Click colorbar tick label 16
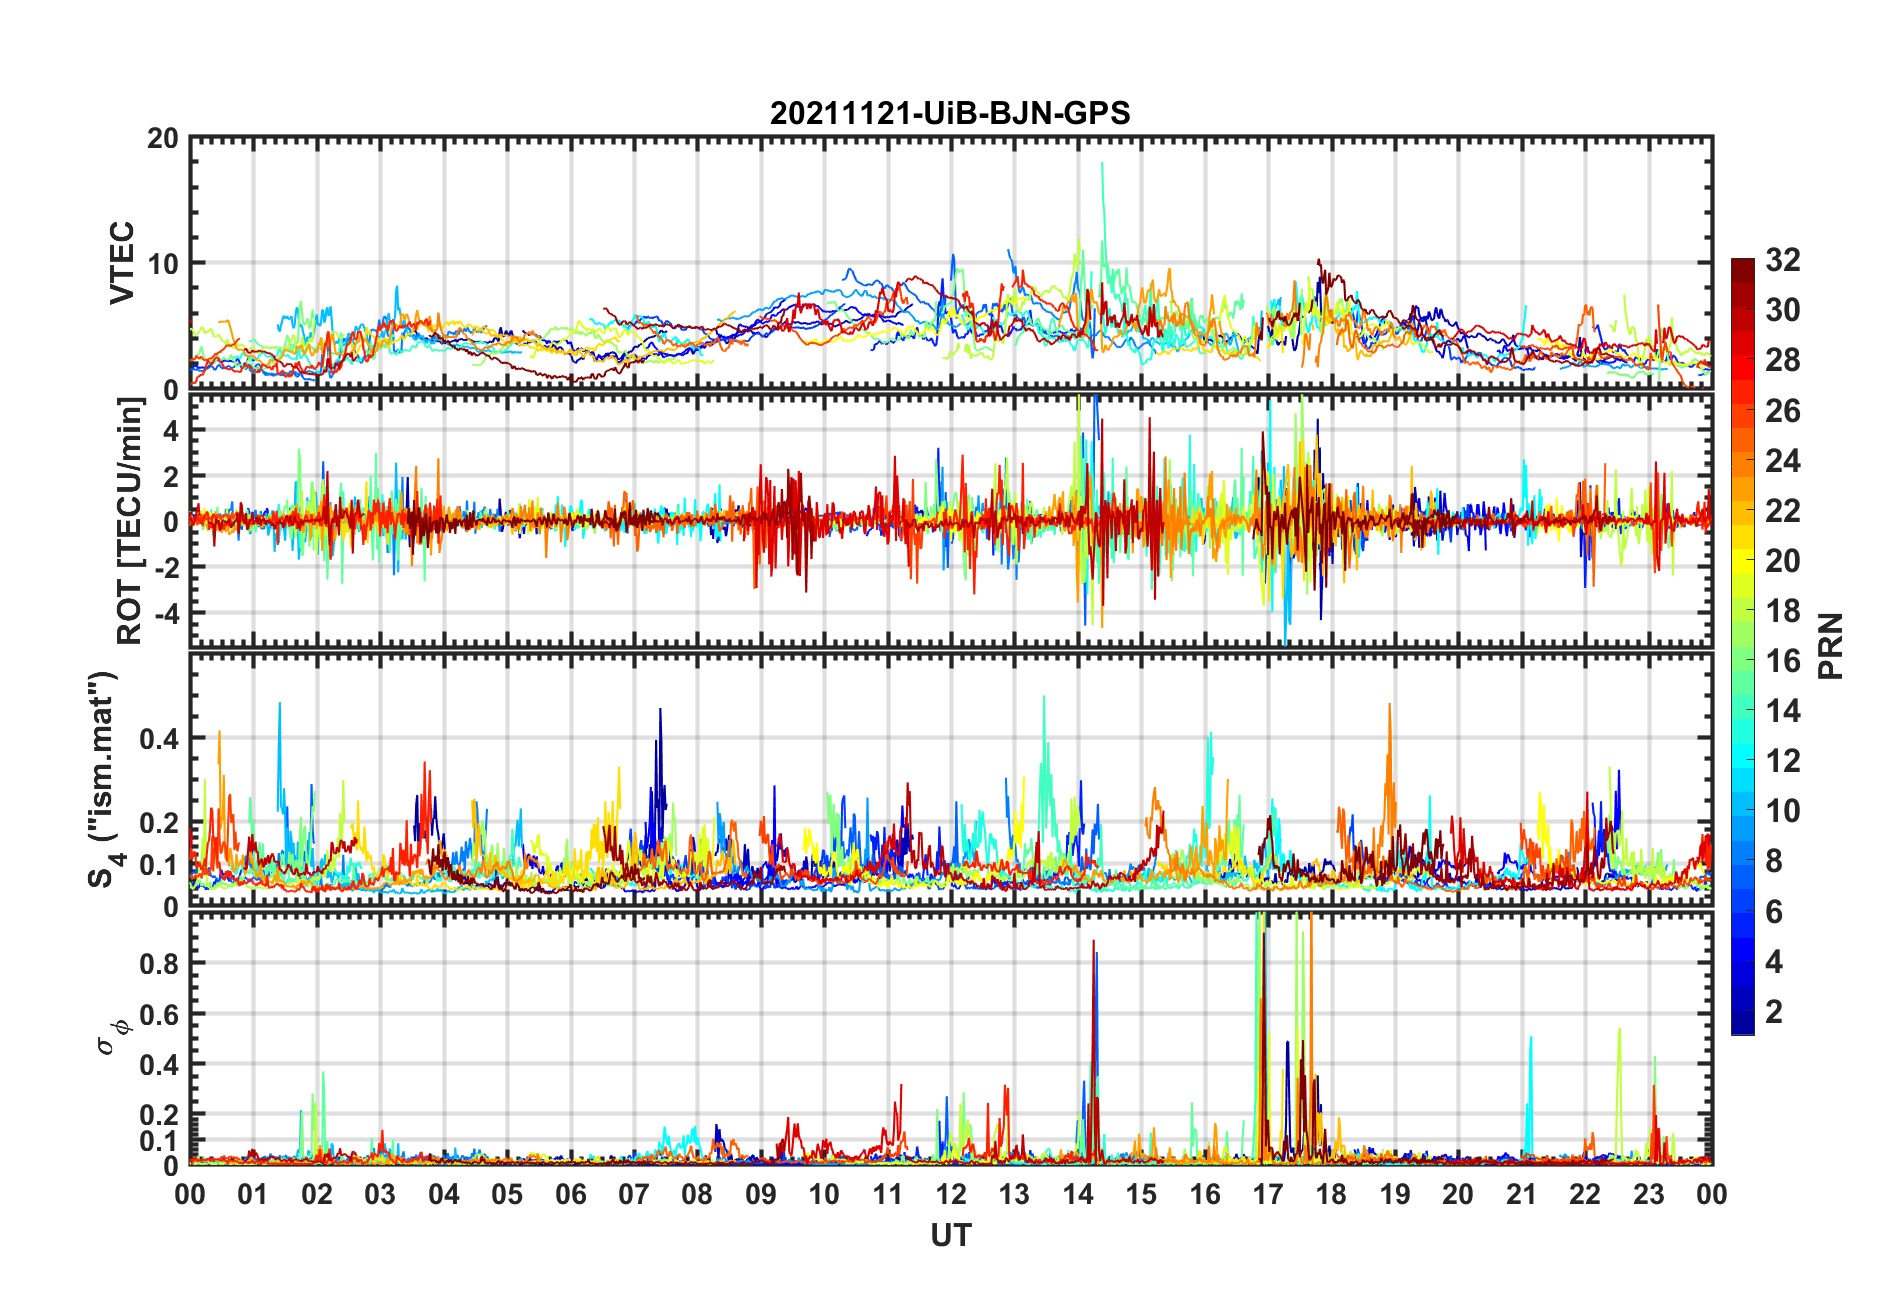This screenshot has height=1292, width=1902. click(1783, 661)
